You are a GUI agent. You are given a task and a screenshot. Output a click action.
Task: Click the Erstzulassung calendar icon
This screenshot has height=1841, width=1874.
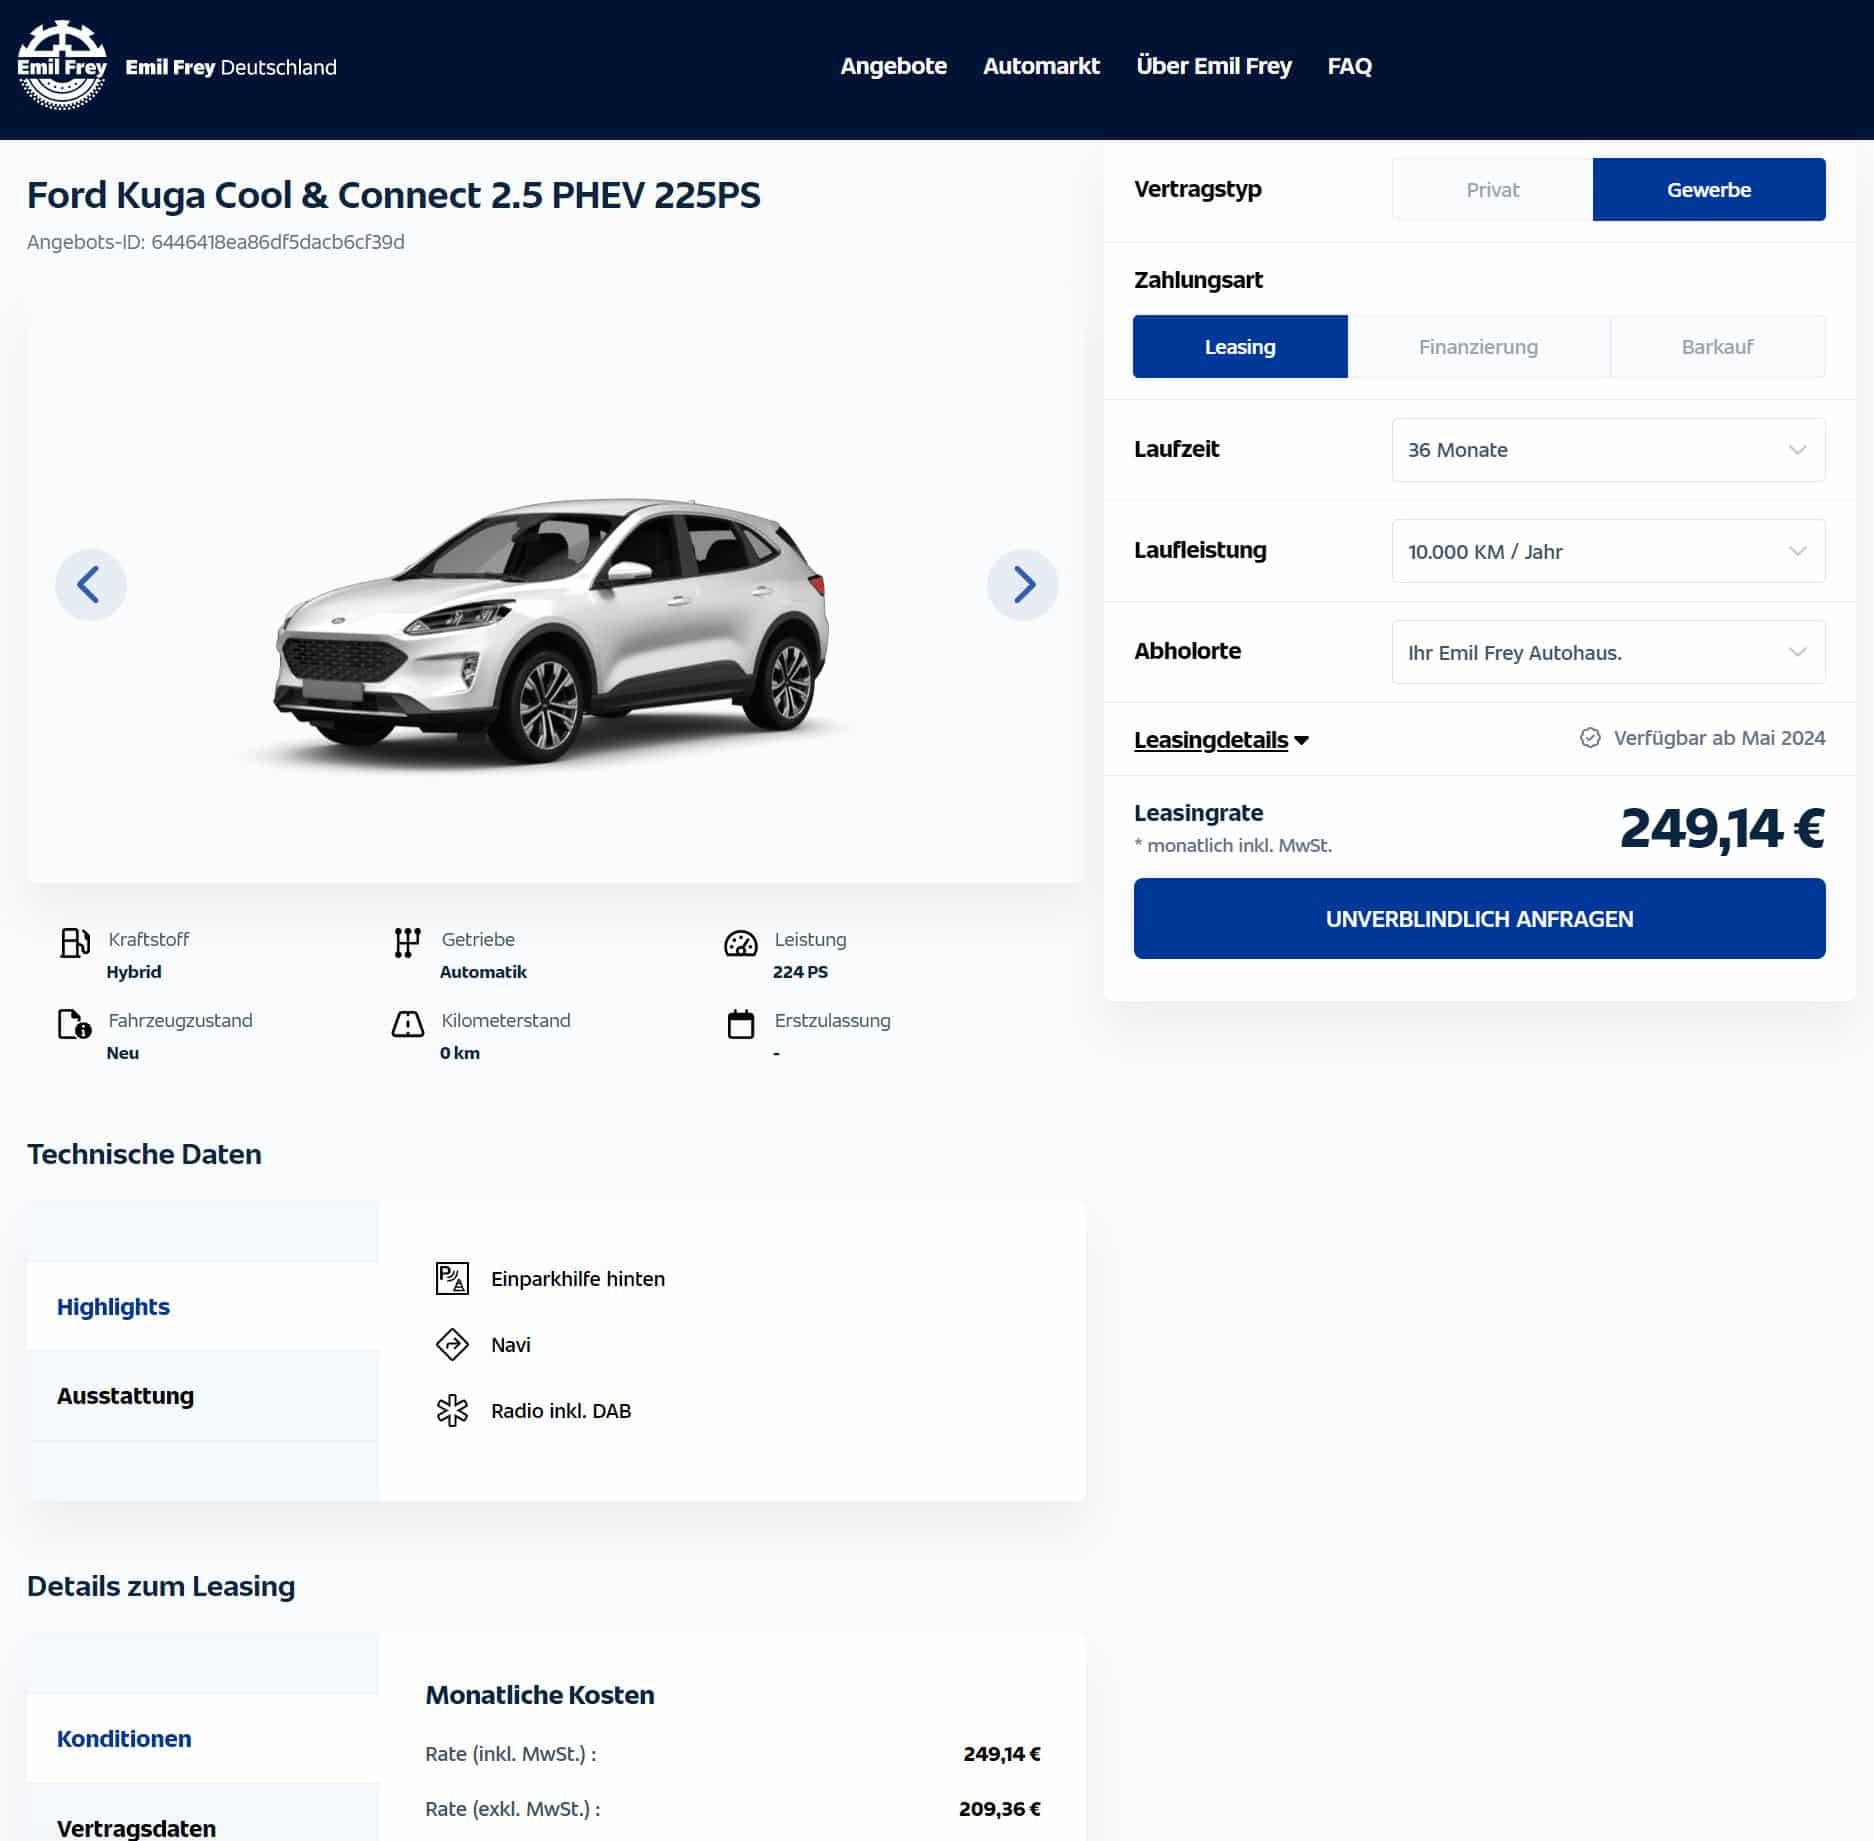click(x=740, y=1024)
